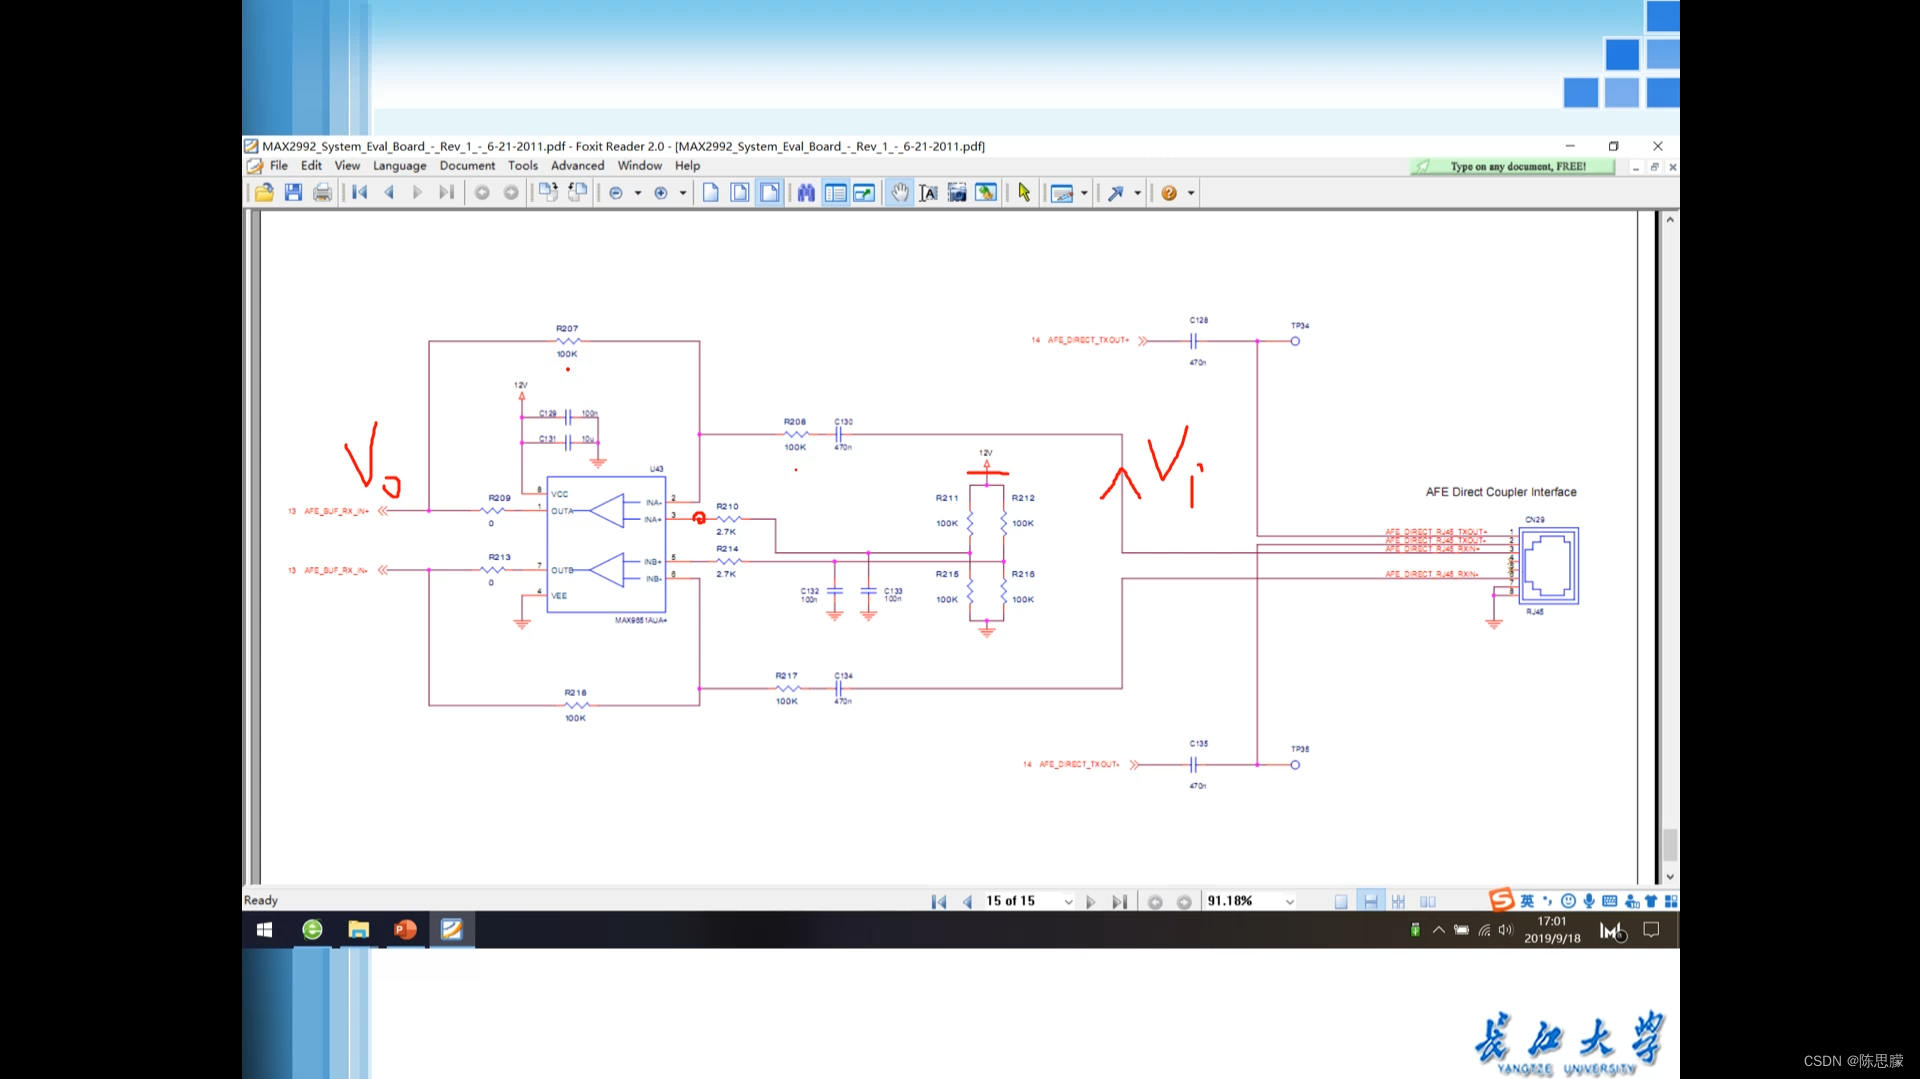Screen dimensions: 1920x1079
Task: Expand the zoom-in dropdown arrow
Action: pyautogui.click(x=683, y=193)
